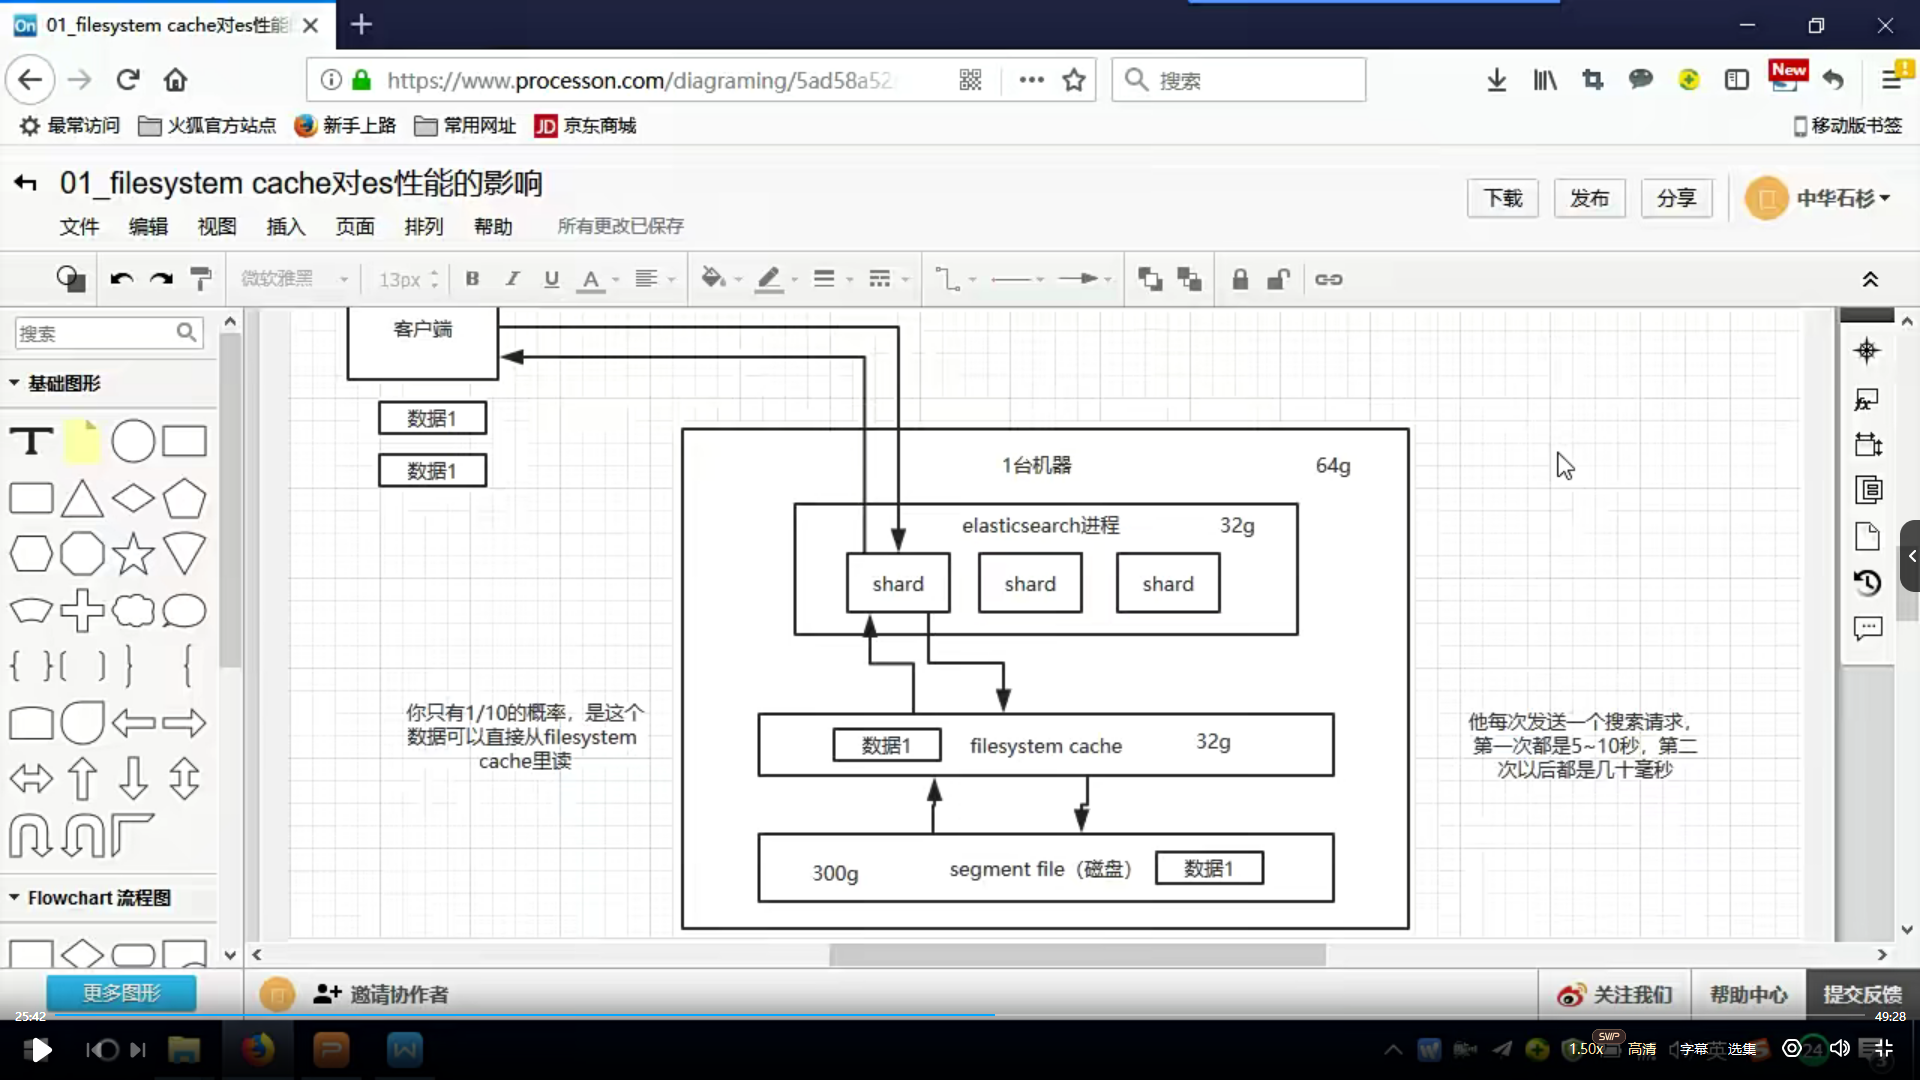Click the copy formatting brush icon
This screenshot has height=1080, width=1920.
click(x=203, y=278)
